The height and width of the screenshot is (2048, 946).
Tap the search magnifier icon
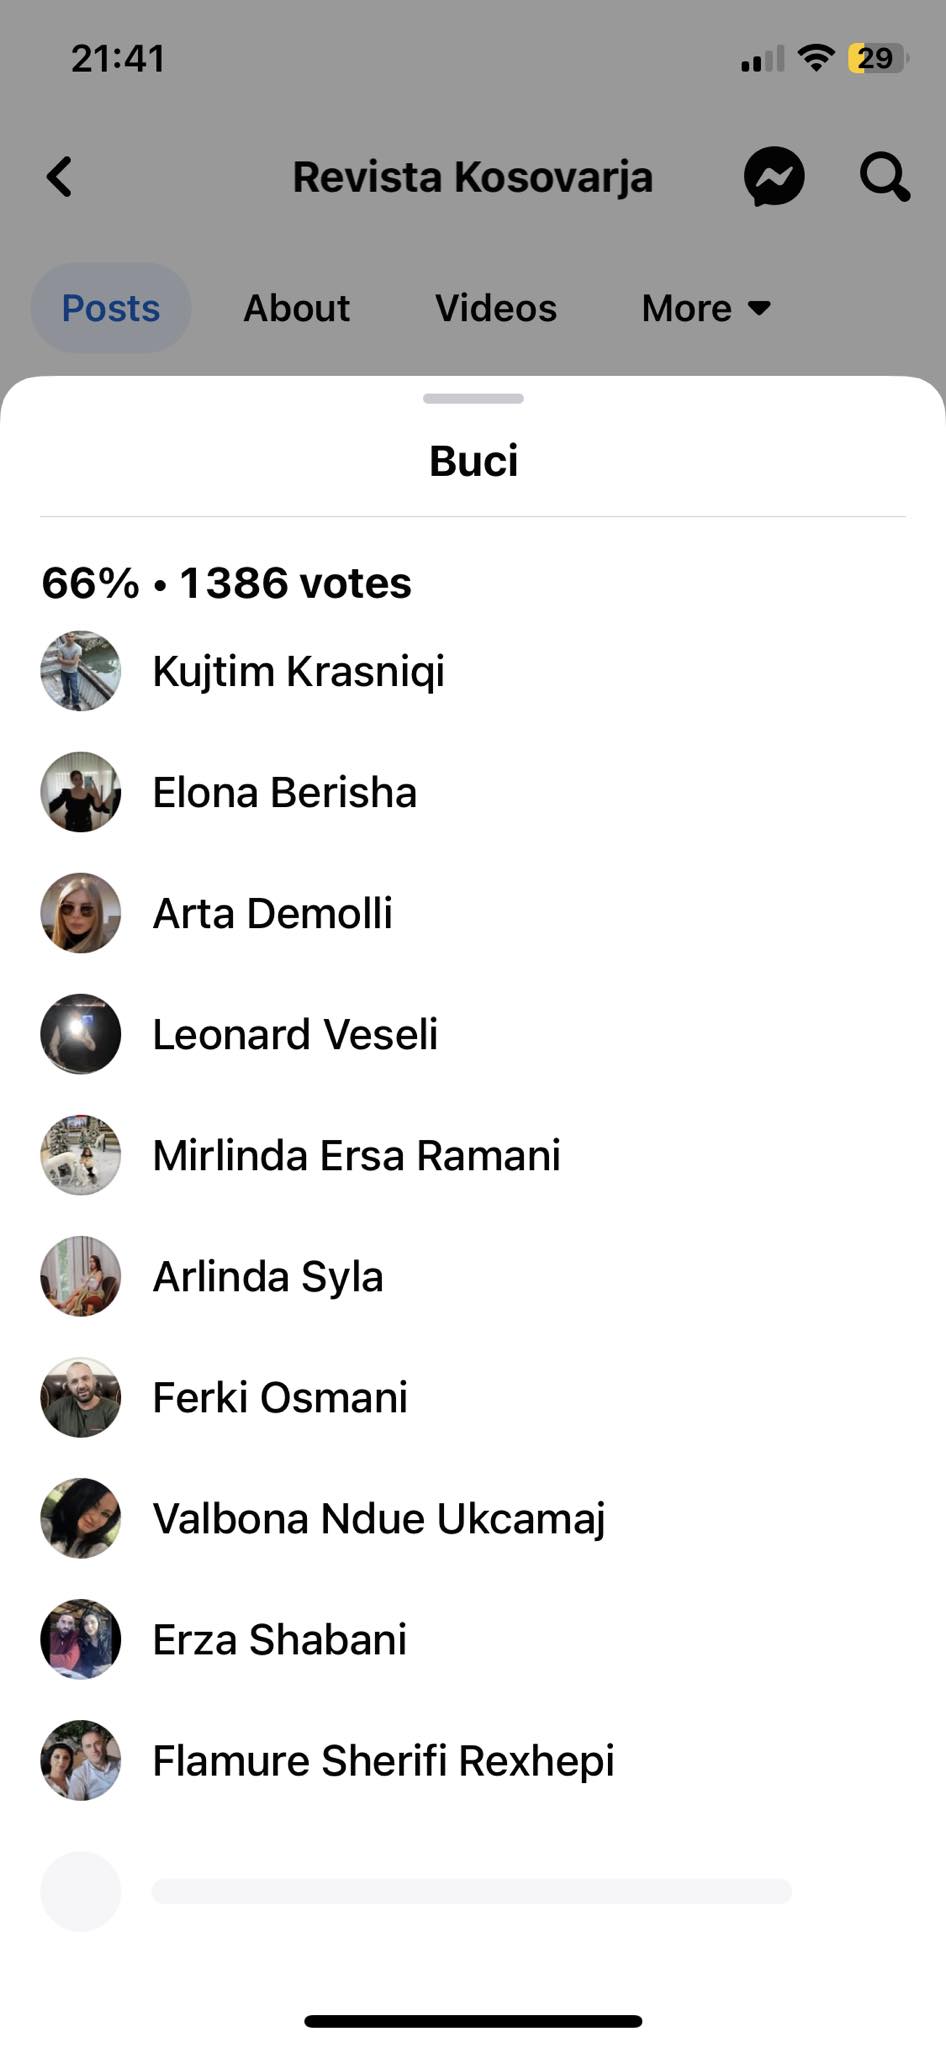(x=884, y=177)
